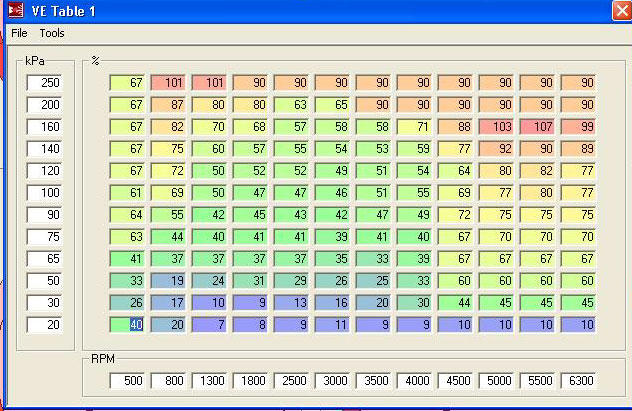Select the VE cell with value 29

[x=291, y=281]
